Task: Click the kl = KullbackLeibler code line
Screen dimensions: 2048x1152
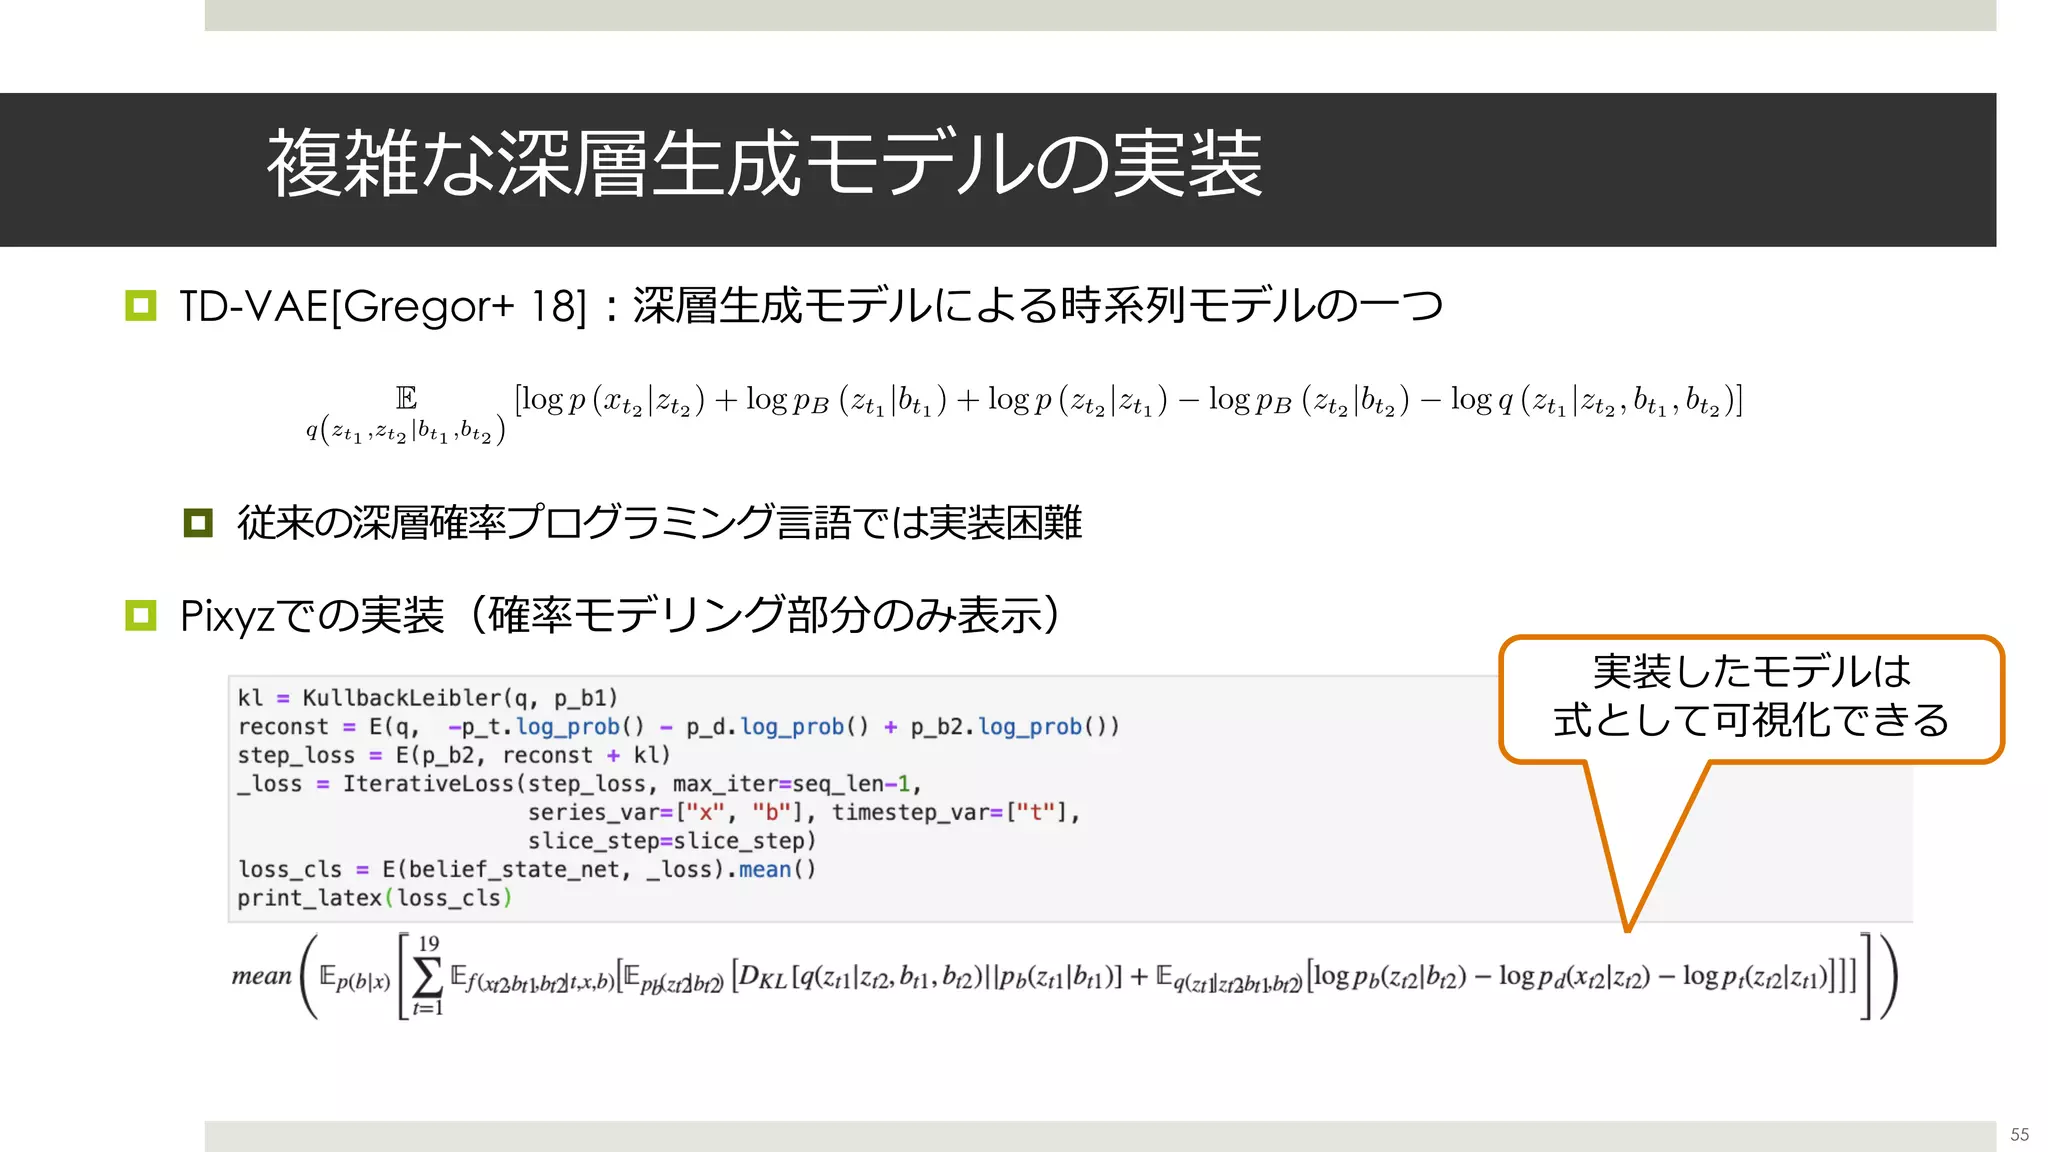Action: [x=427, y=698]
